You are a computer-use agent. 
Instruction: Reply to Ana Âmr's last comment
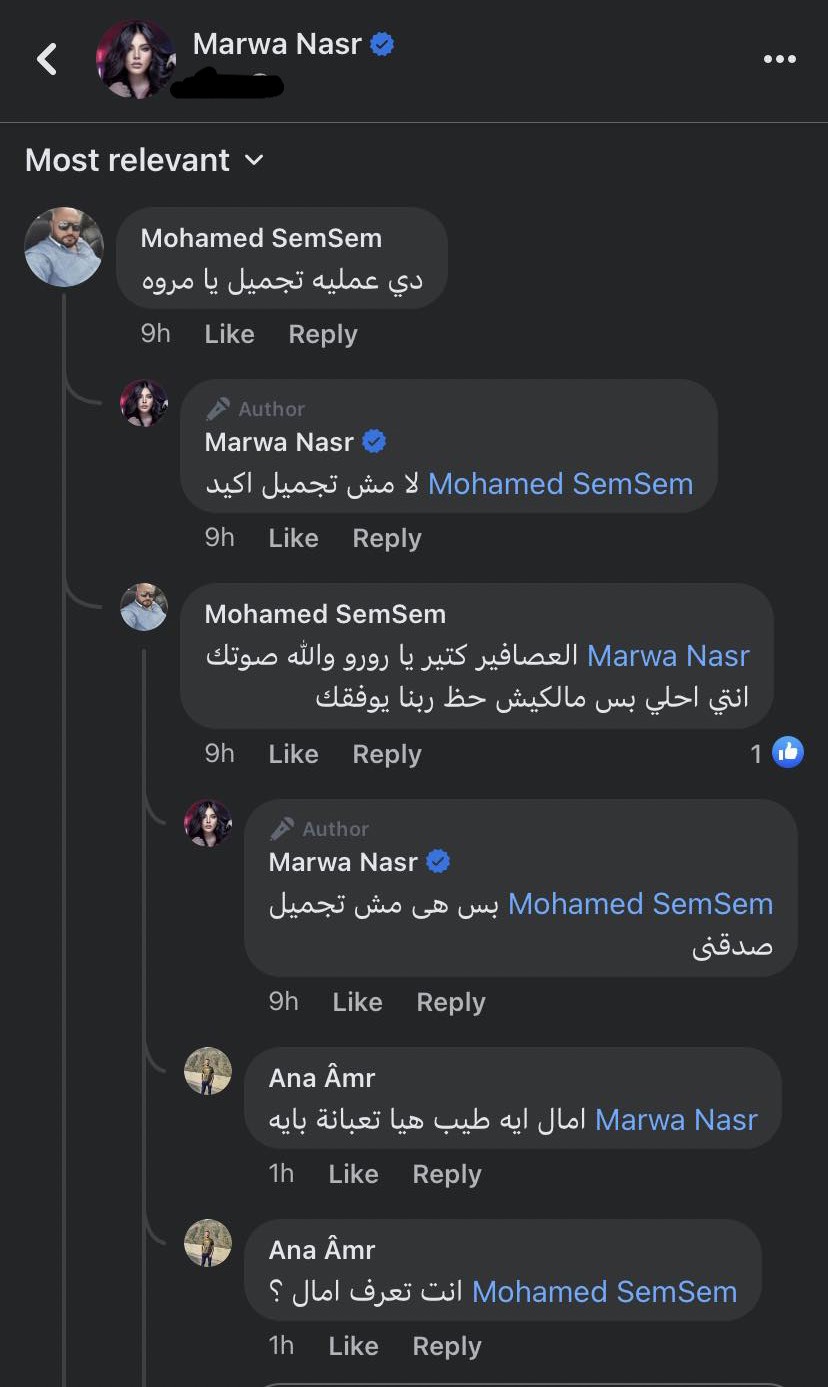point(446,1346)
